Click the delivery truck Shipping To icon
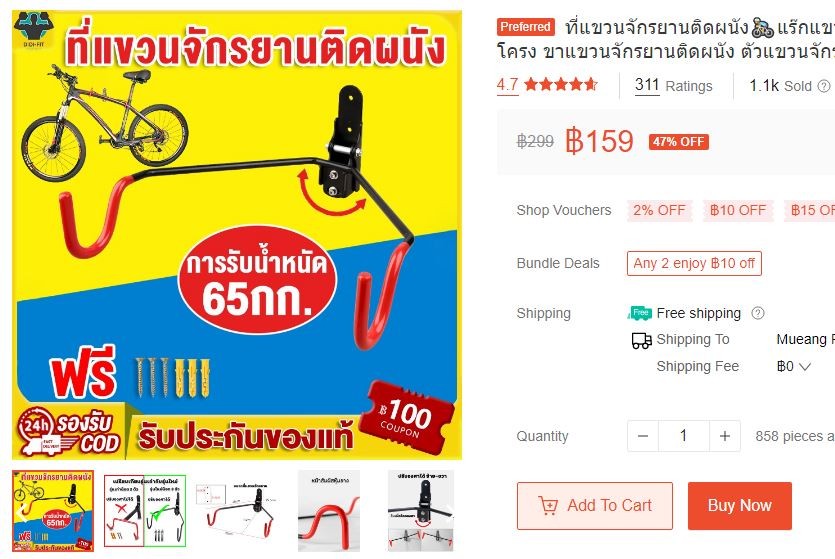Image resolution: width=835 pixels, height=559 pixels. [641, 340]
